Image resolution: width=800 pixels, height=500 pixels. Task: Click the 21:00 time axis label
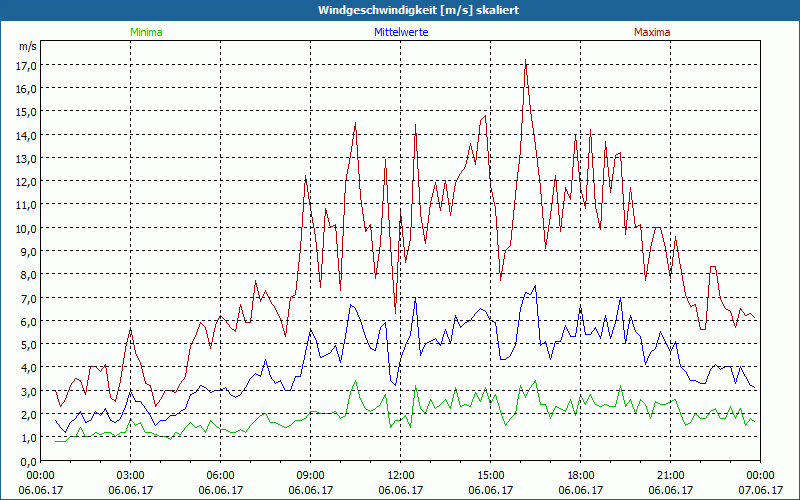coord(670,475)
